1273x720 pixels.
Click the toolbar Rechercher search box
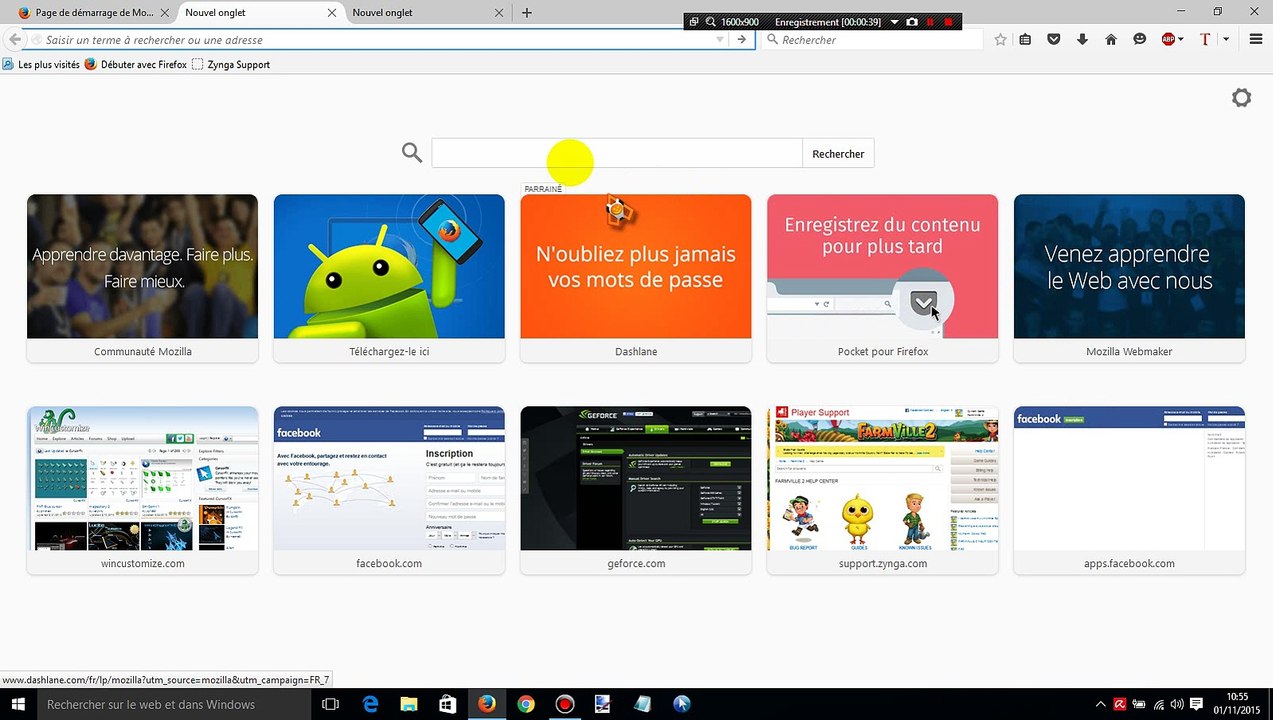pyautogui.click(x=872, y=40)
